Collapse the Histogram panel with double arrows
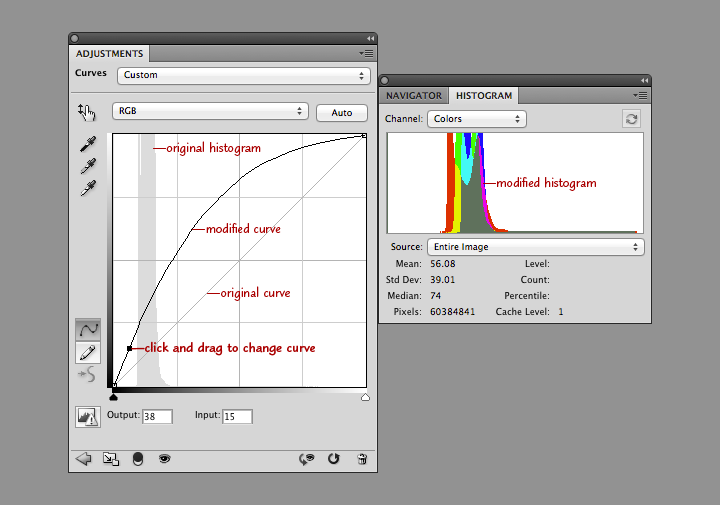Screen dimensions: 720x505 click(644, 80)
